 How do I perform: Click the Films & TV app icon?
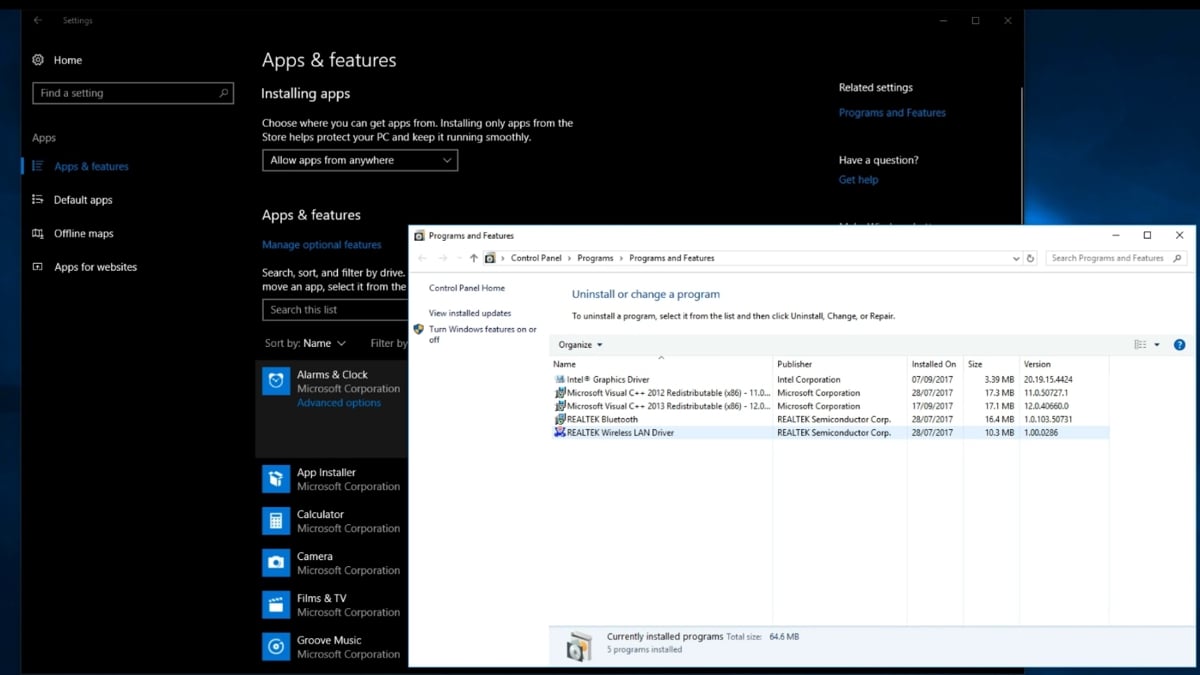click(x=276, y=605)
